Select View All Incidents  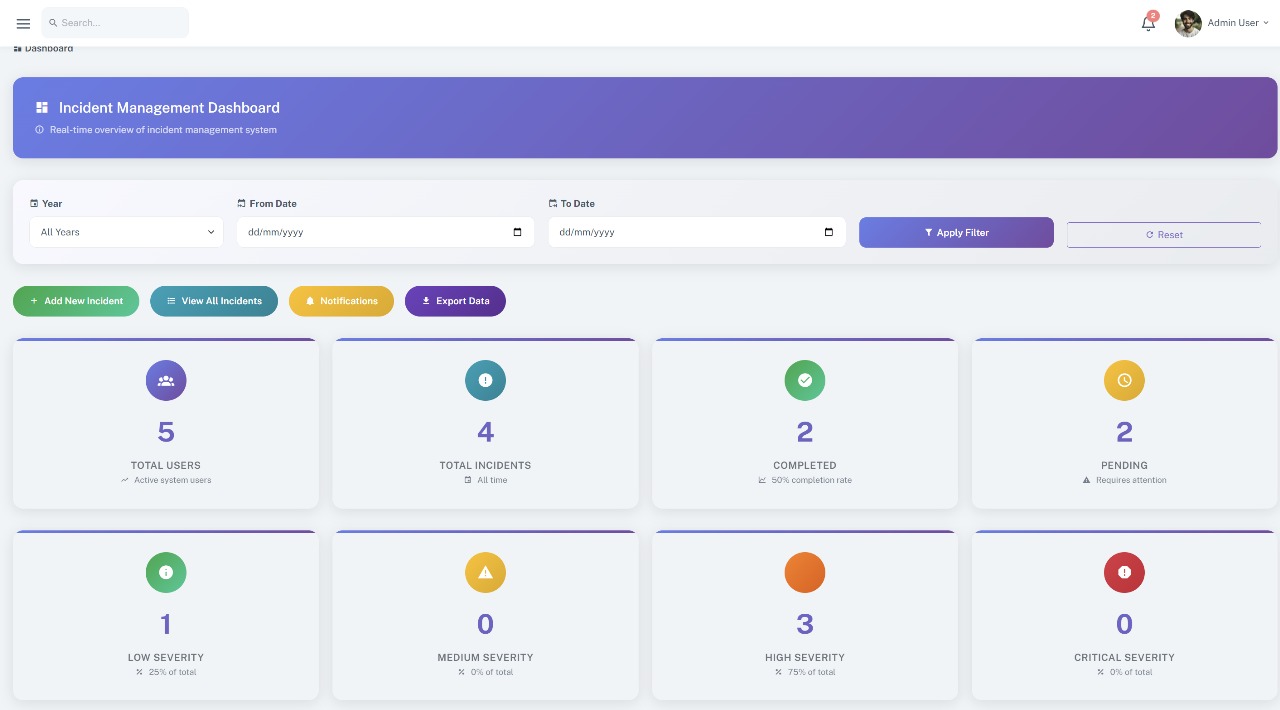coord(214,300)
